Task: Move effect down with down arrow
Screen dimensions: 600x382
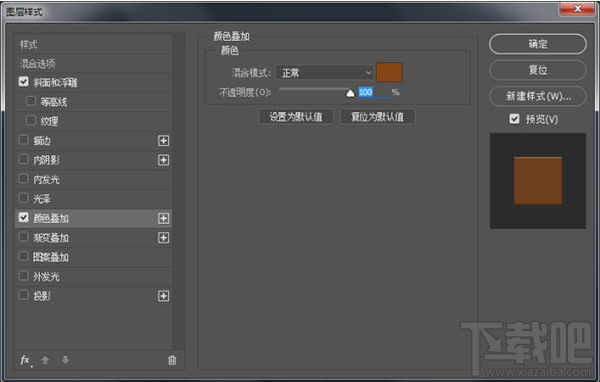Action: tap(65, 360)
